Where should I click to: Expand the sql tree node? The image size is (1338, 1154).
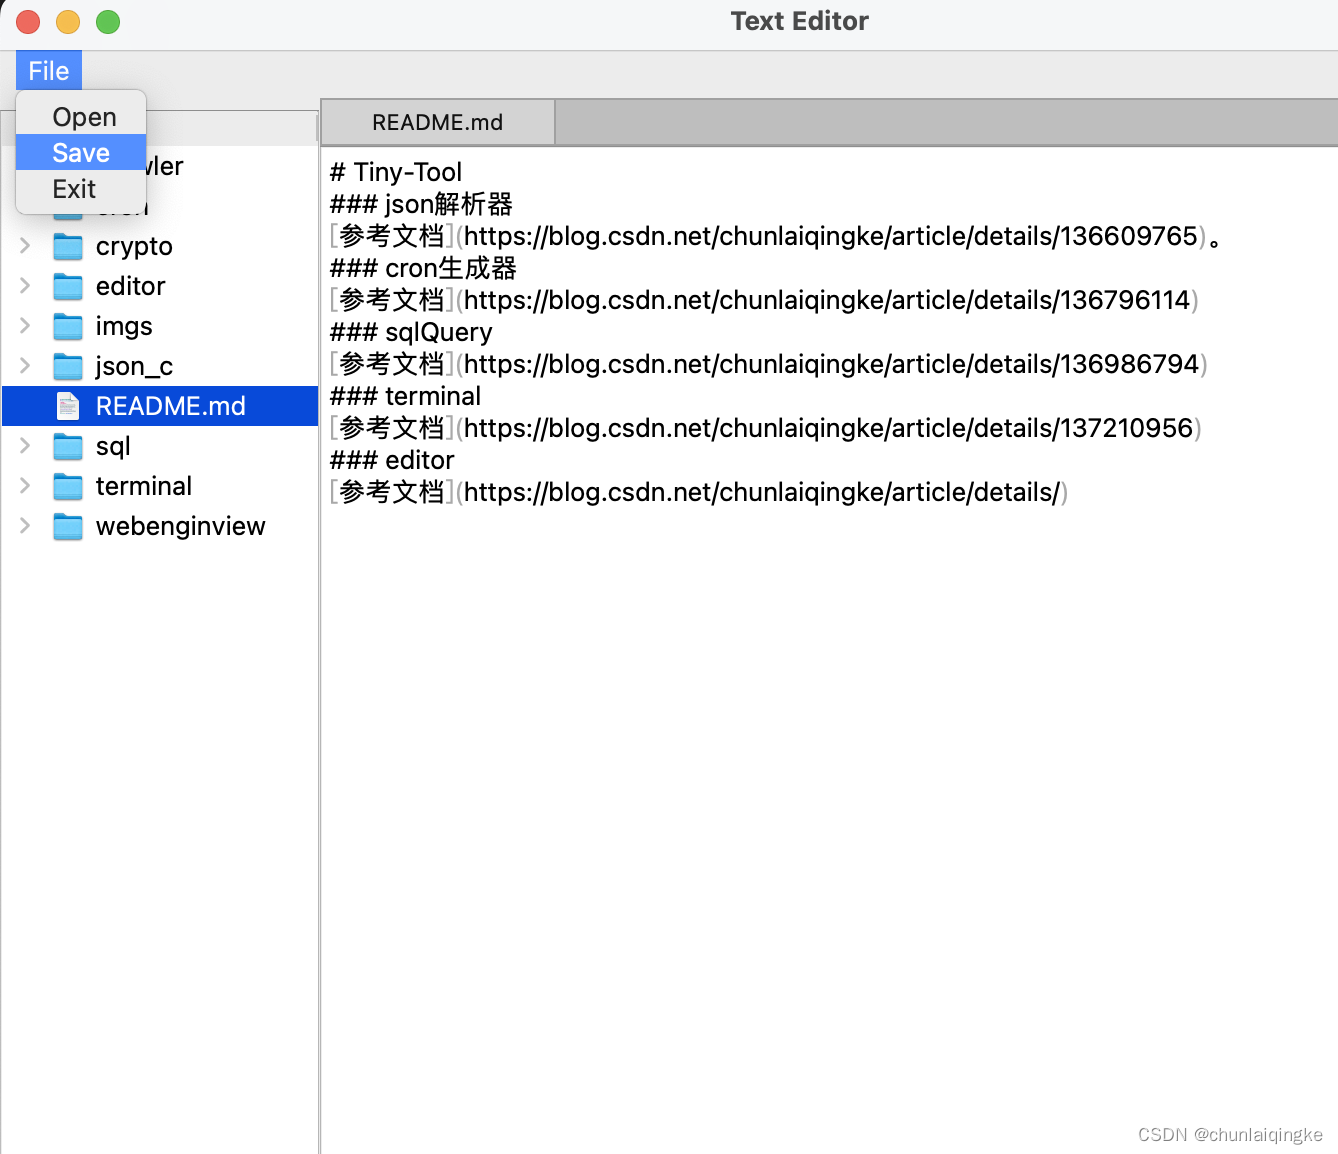pyautogui.click(x=25, y=446)
